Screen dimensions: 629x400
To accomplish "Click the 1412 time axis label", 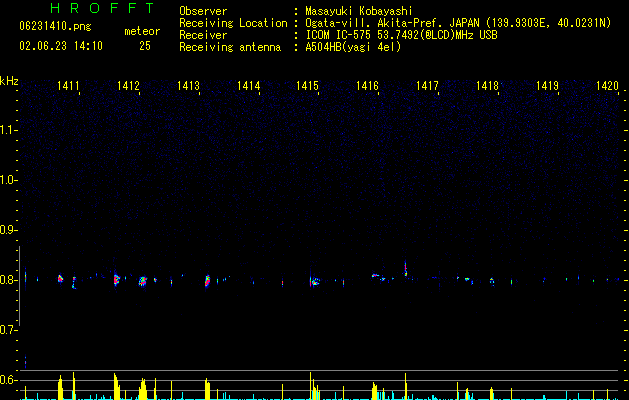I will click(128, 86).
